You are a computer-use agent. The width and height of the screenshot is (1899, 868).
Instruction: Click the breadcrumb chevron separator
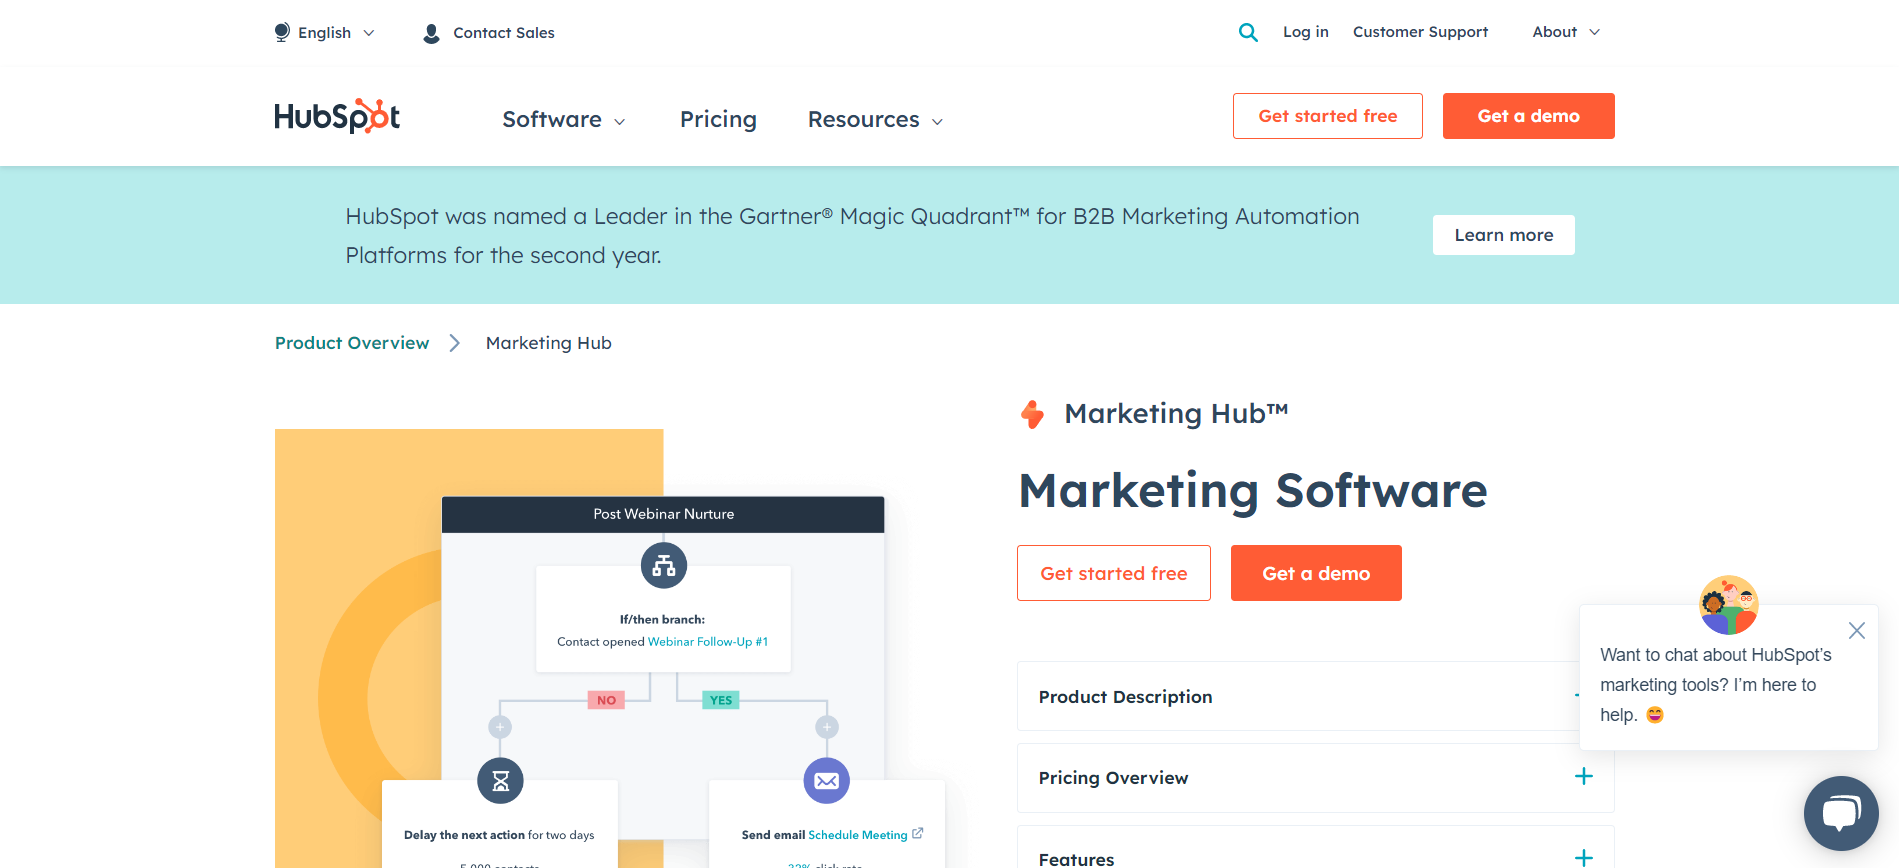pyautogui.click(x=455, y=343)
